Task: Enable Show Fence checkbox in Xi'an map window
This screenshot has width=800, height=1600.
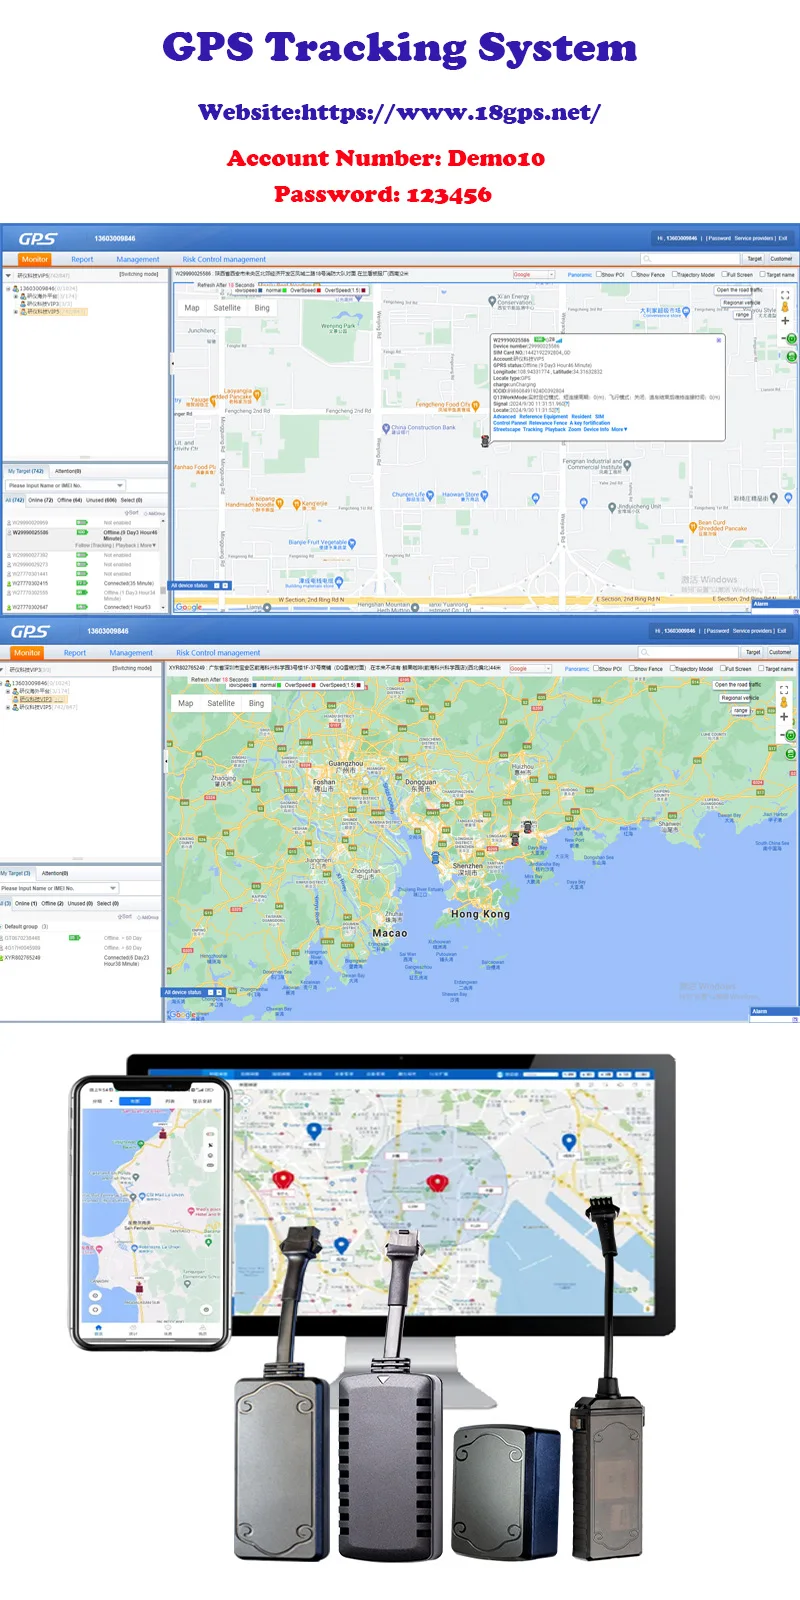Action: click(634, 274)
